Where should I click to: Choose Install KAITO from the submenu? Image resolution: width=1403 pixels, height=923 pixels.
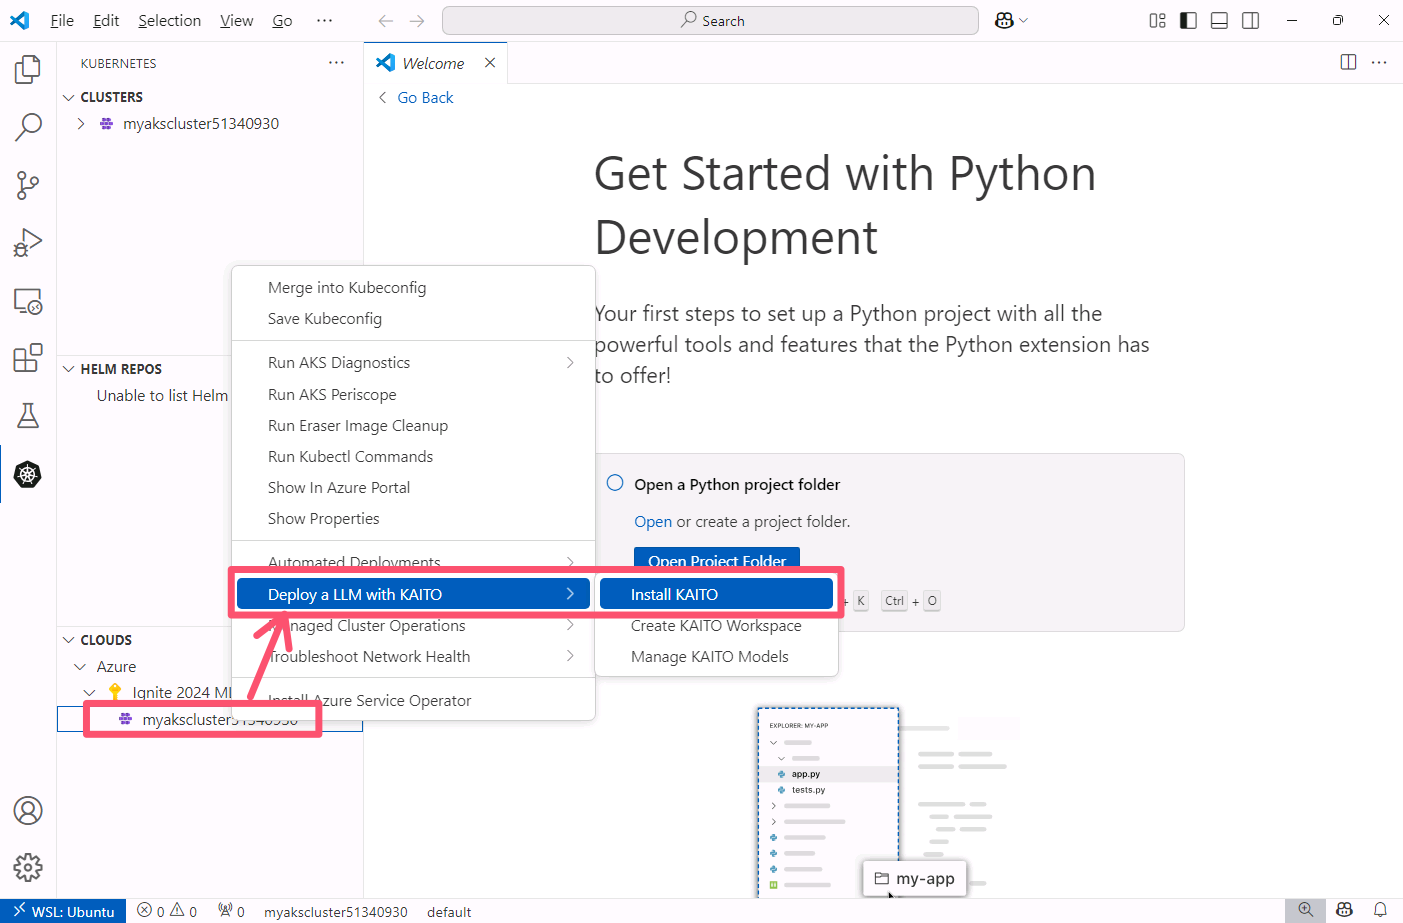(716, 594)
